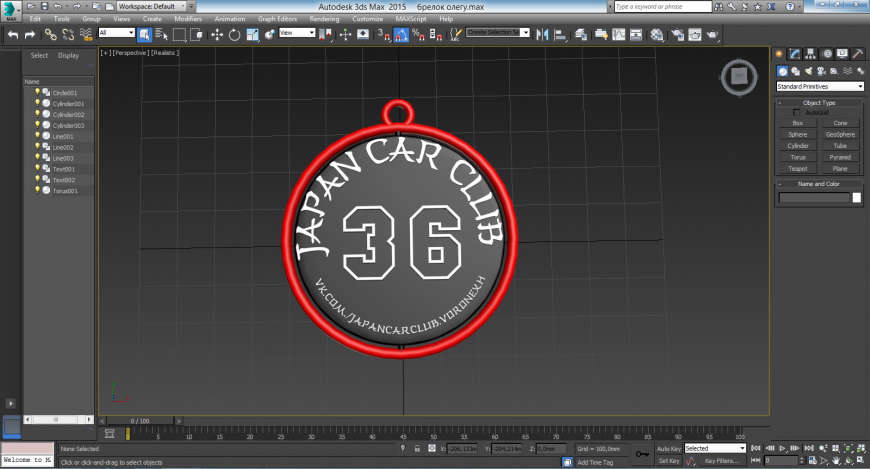This screenshot has height=469, width=870.
Task: Open the Material Editor
Action: 657,34
